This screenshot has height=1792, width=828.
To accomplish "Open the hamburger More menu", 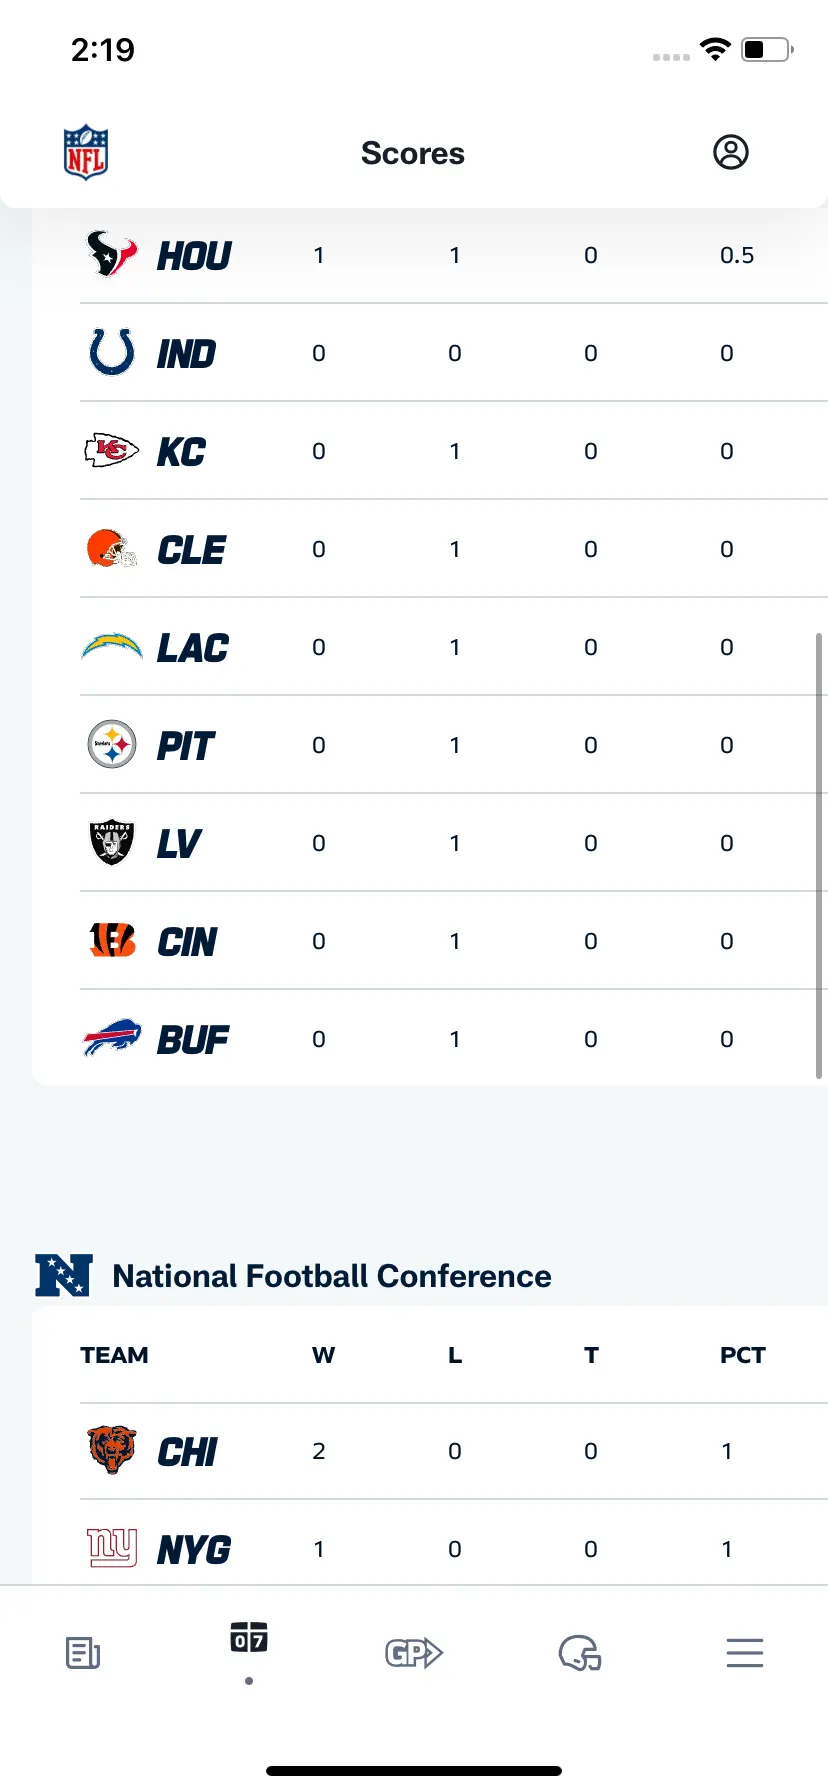I will [x=745, y=1653].
